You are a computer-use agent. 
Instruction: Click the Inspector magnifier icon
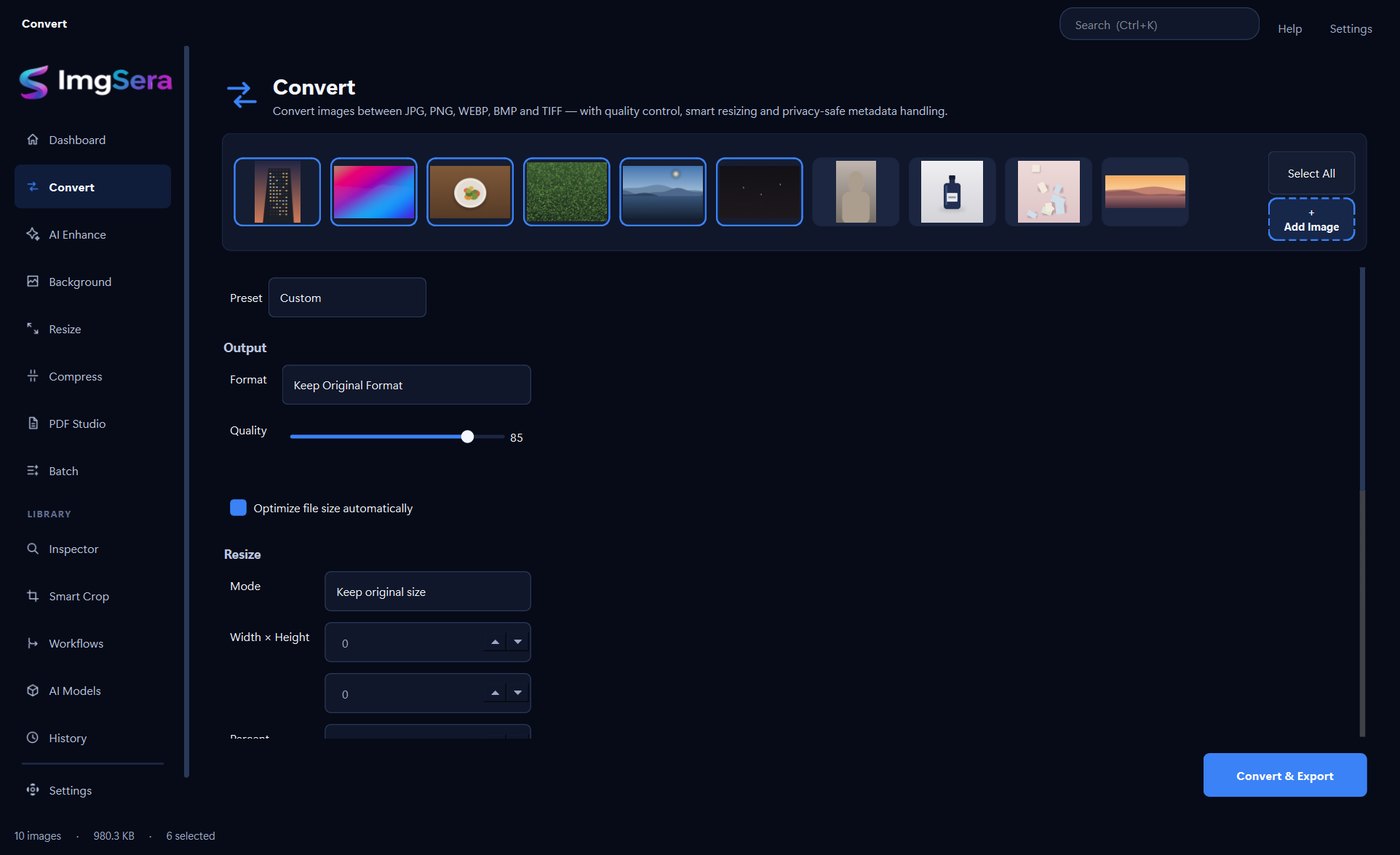coord(33,549)
